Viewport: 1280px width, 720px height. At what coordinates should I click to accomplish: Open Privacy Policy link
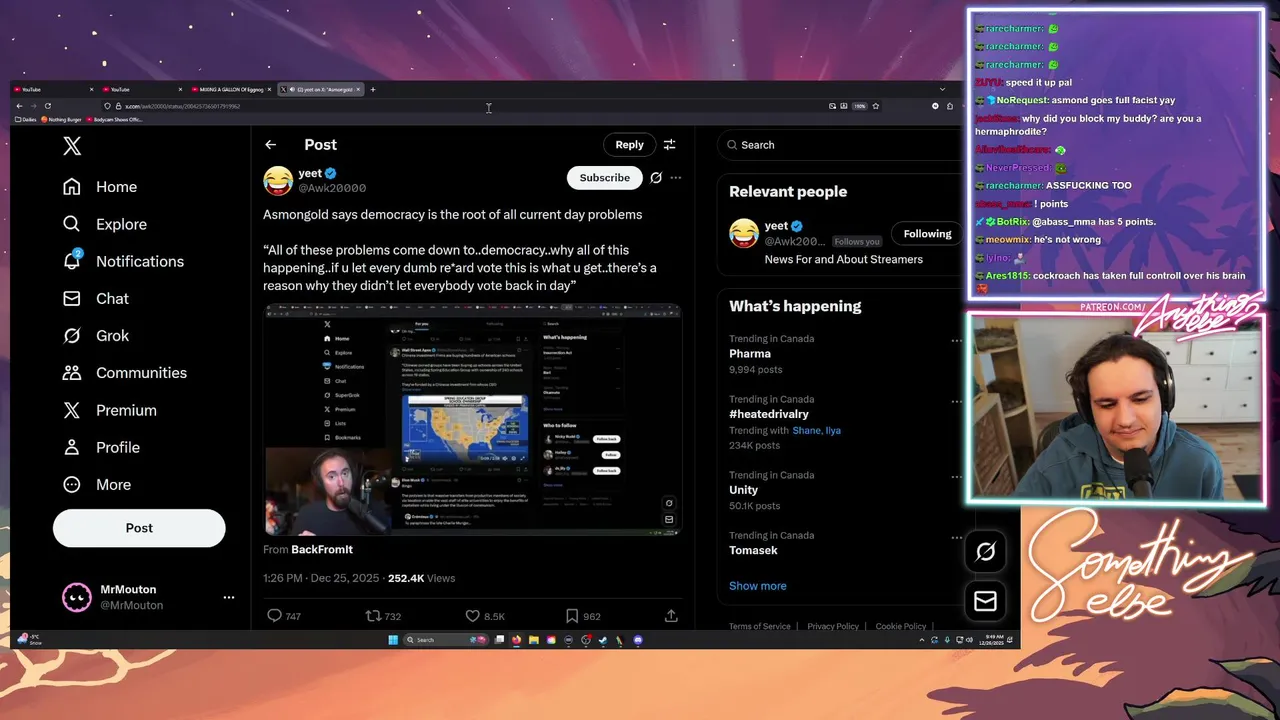tap(833, 626)
